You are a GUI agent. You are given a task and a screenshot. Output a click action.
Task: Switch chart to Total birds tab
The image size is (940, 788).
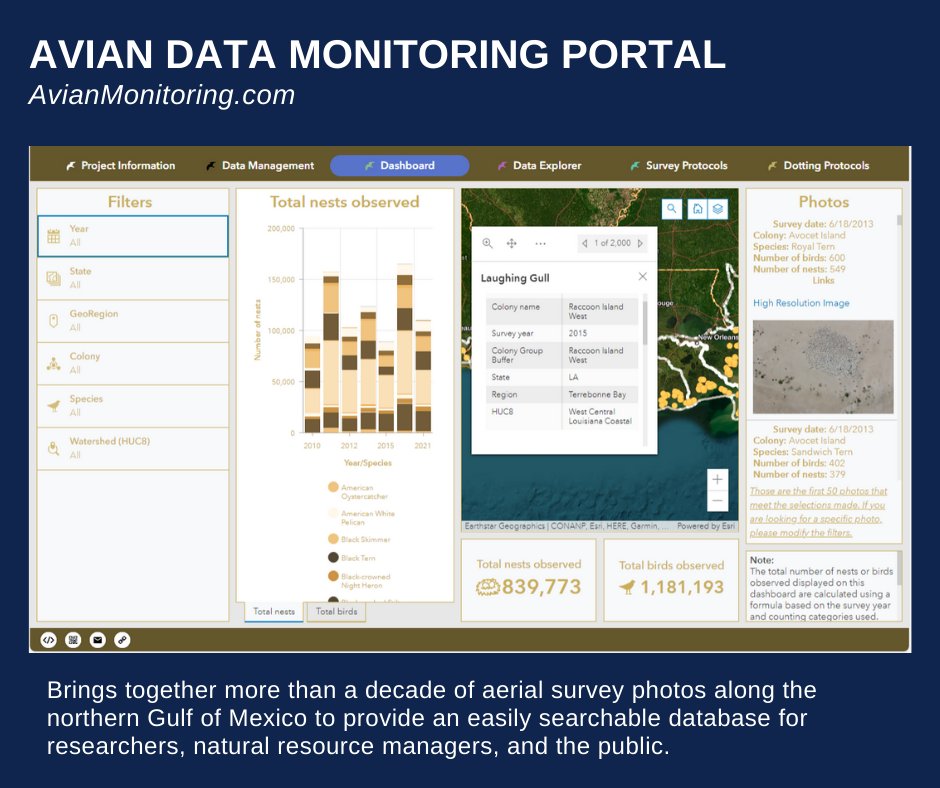(x=336, y=612)
